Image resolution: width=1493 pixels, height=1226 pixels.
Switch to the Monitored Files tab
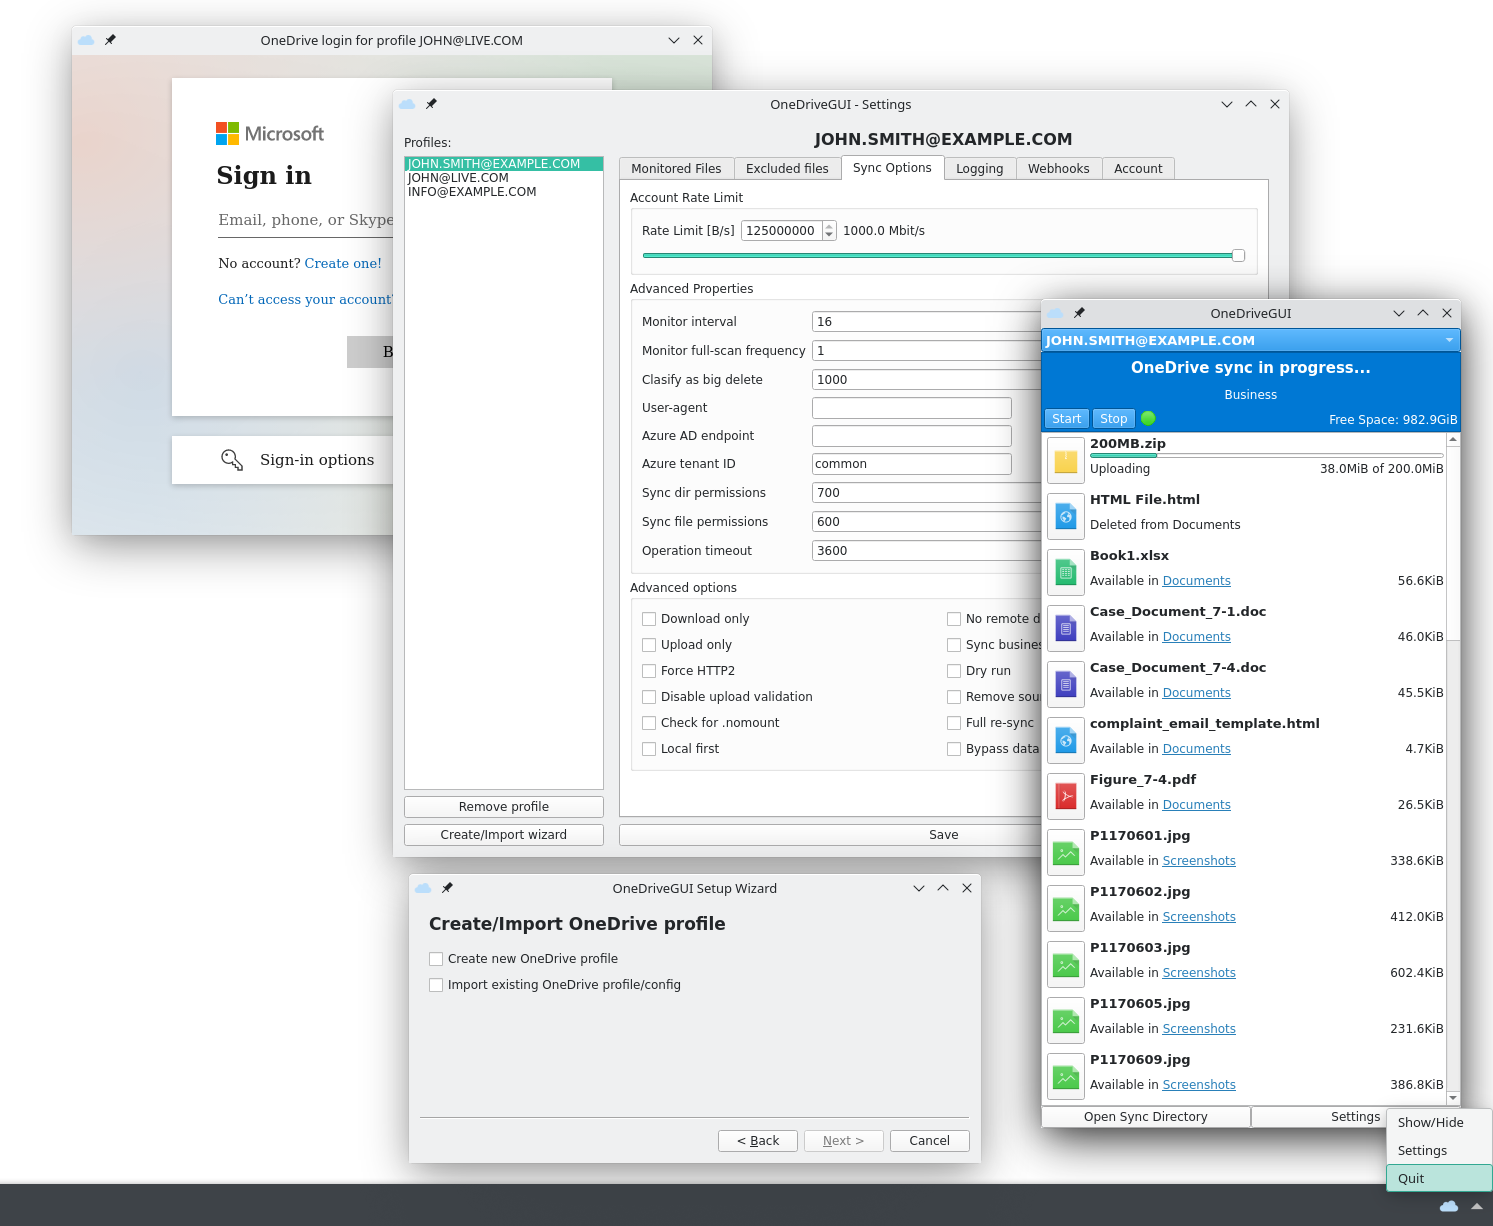point(676,168)
